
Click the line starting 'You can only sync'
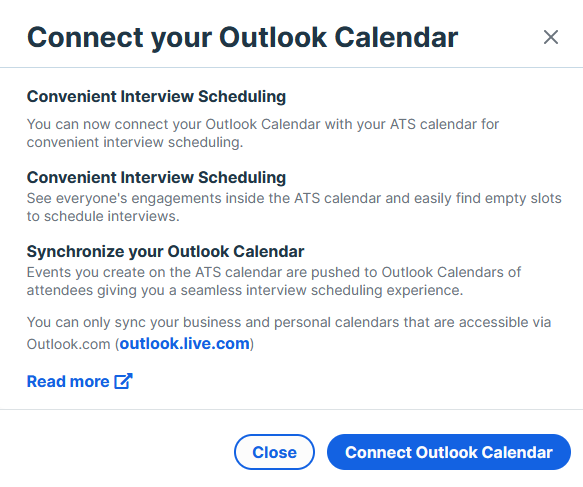pos(289,322)
